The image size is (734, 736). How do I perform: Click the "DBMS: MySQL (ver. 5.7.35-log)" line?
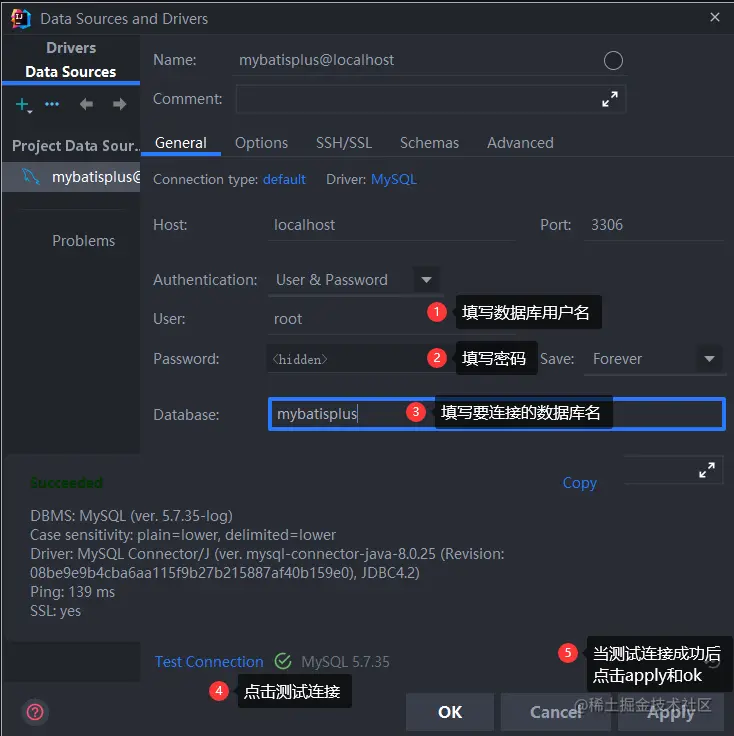coord(131,516)
